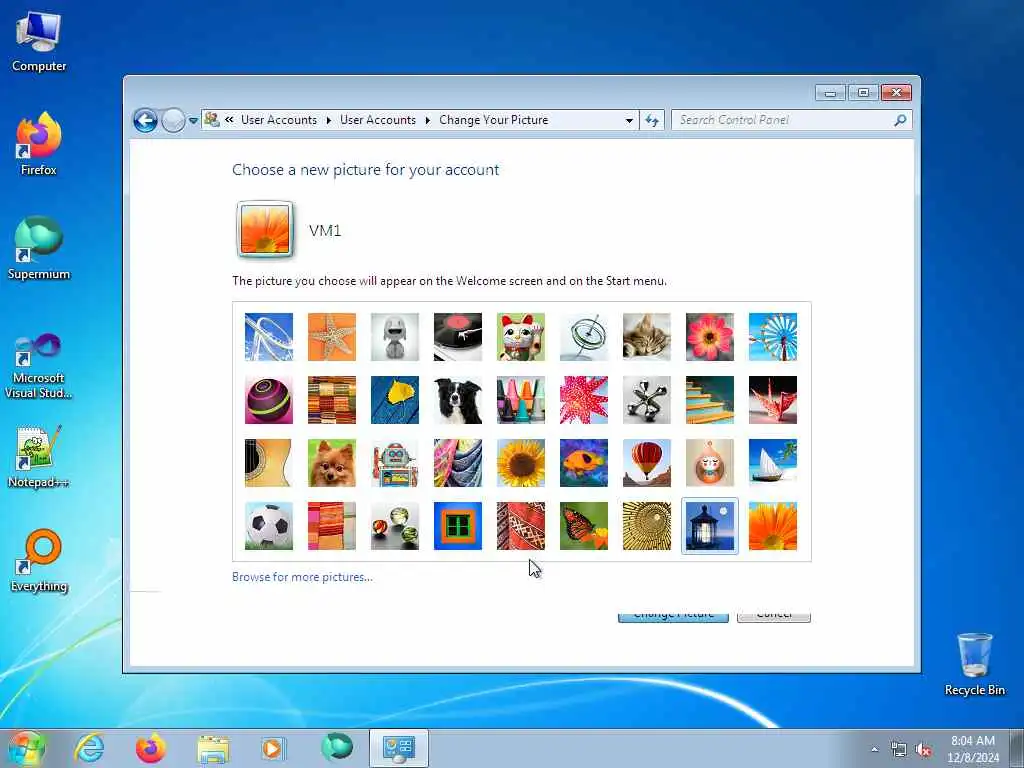Open the first User Accounts breadcrumb
The height and width of the screenshot is (768, 1024).
click(x=279, y=120)
